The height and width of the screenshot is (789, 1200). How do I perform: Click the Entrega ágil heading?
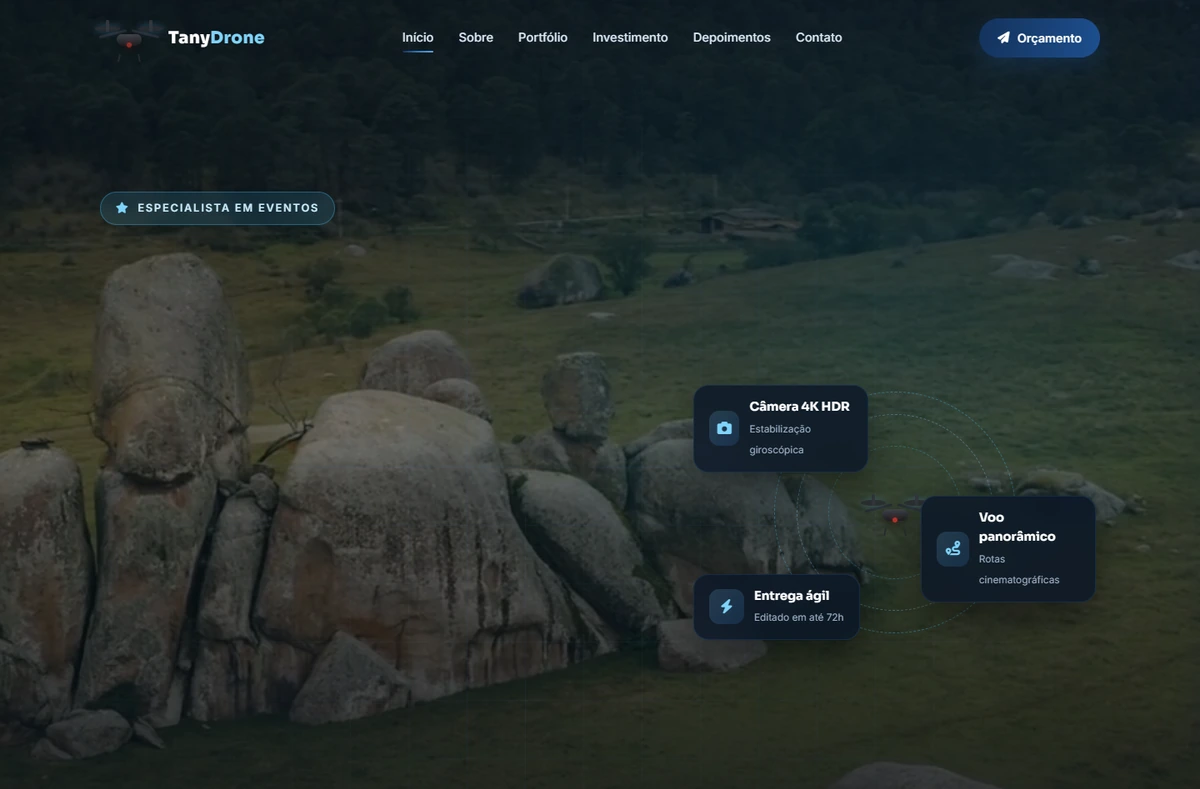[x=792, y=595]
